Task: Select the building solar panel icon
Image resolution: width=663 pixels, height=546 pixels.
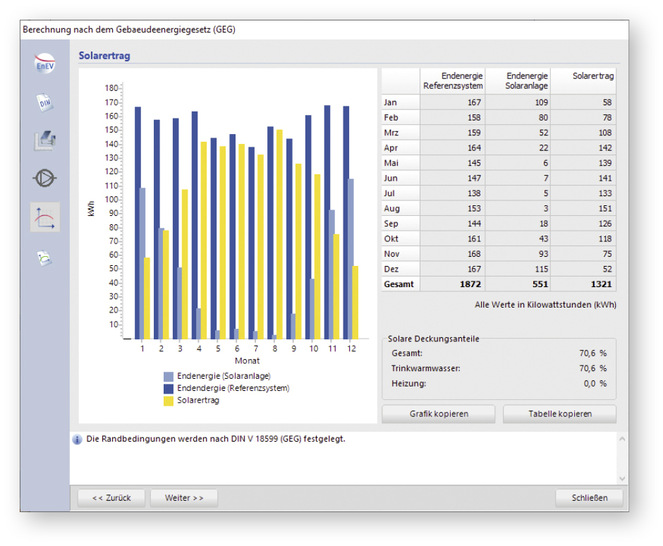Action: pos(45,140)
